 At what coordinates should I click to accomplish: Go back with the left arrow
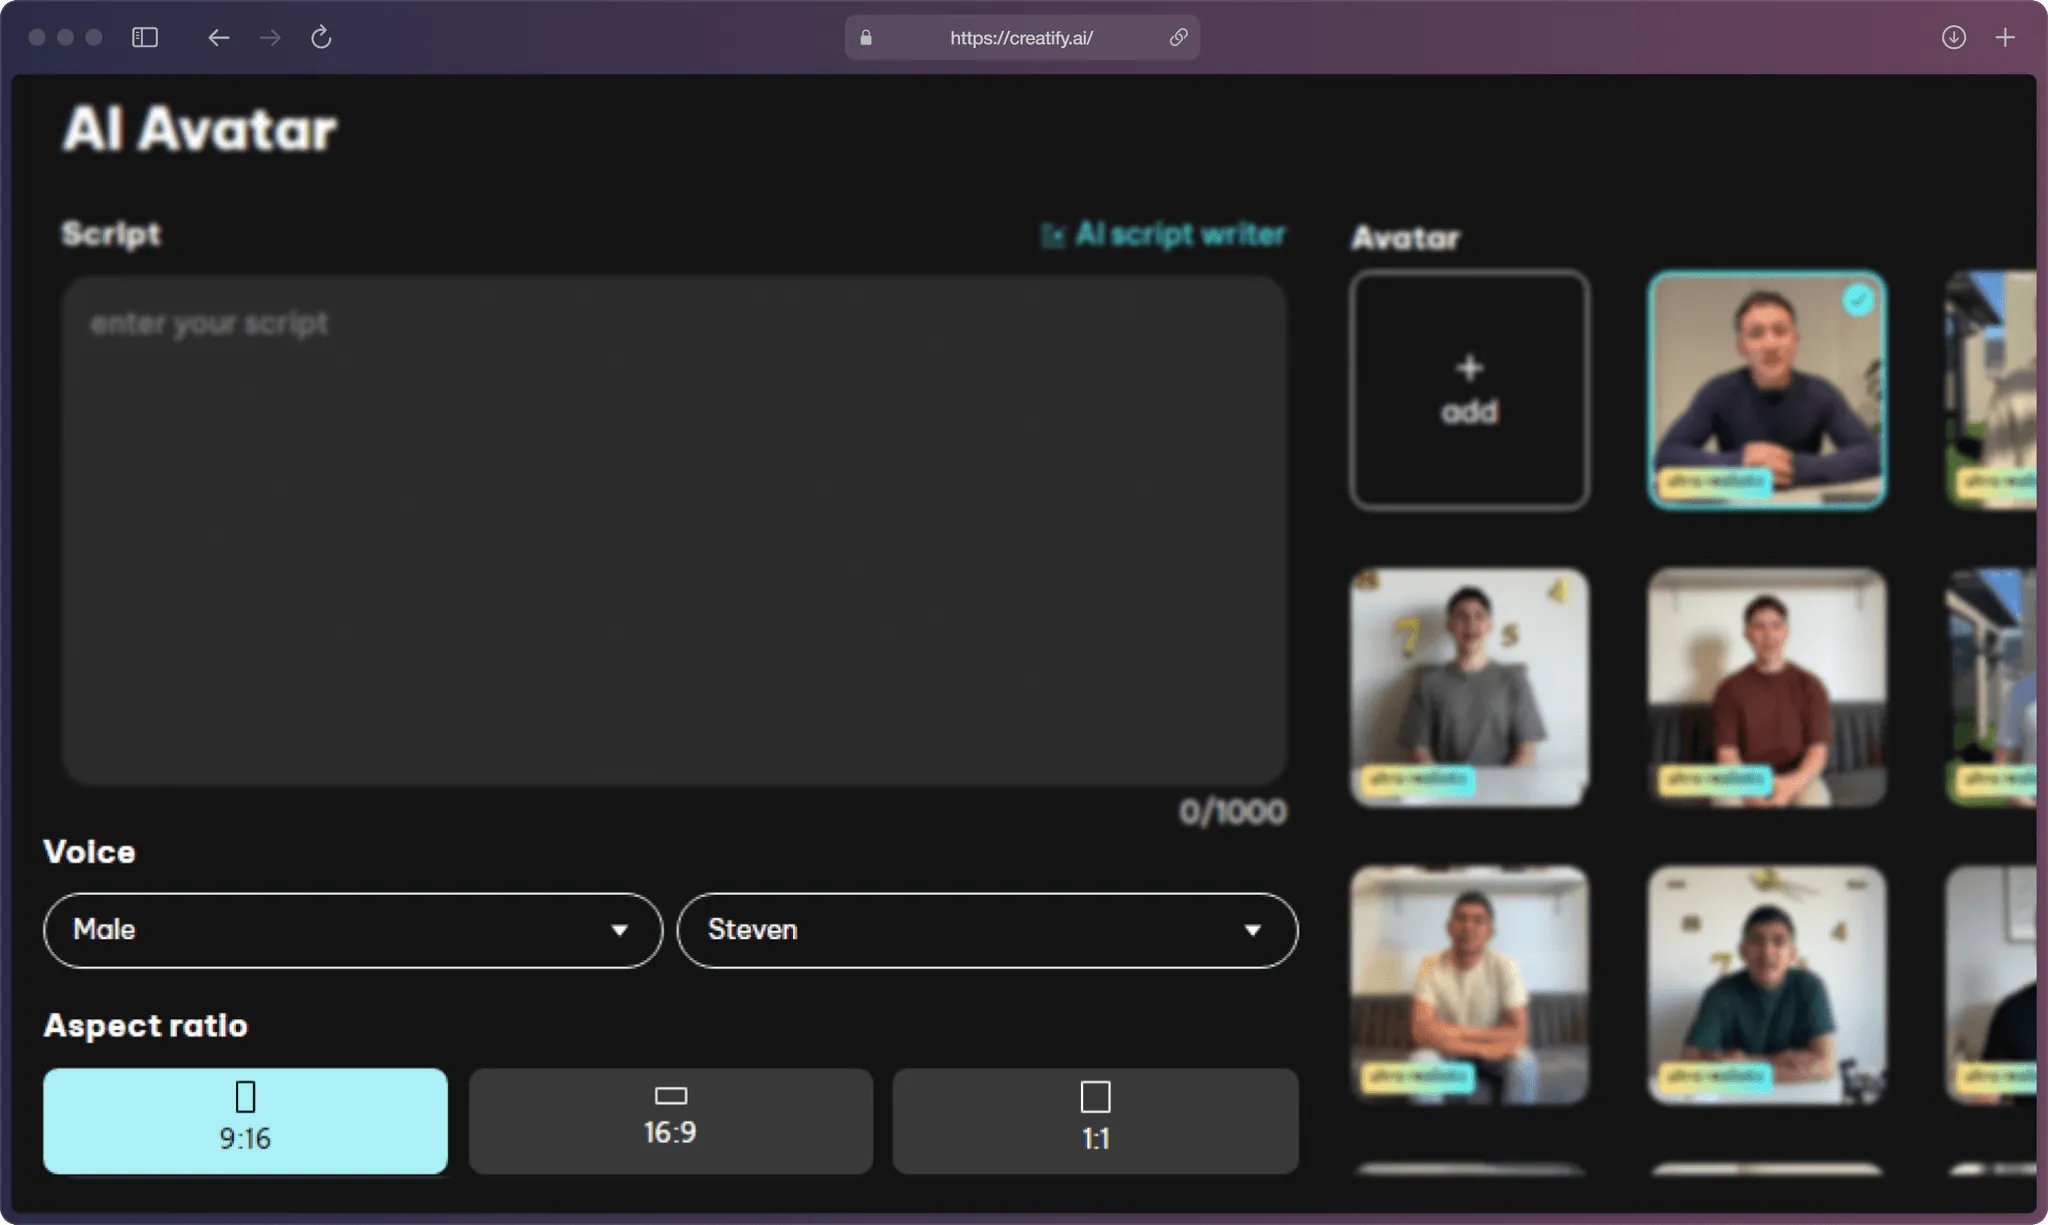pos(218,38)
